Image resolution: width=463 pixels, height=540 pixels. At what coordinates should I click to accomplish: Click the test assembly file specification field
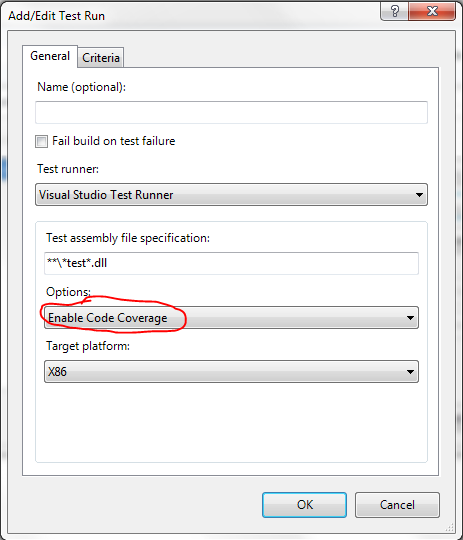tap(232, 263)
